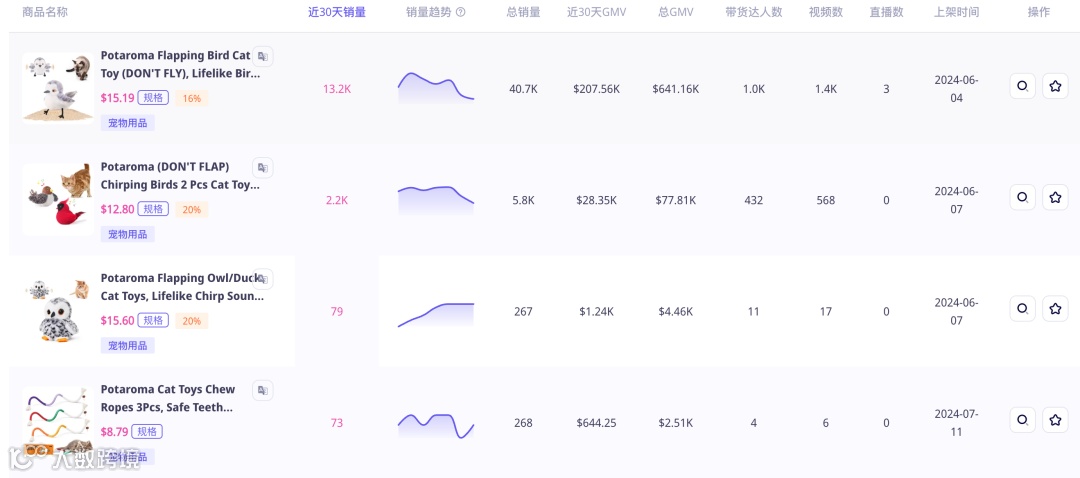
Task: Click the Owl/Duck product thumbnail
Action: 57,311
